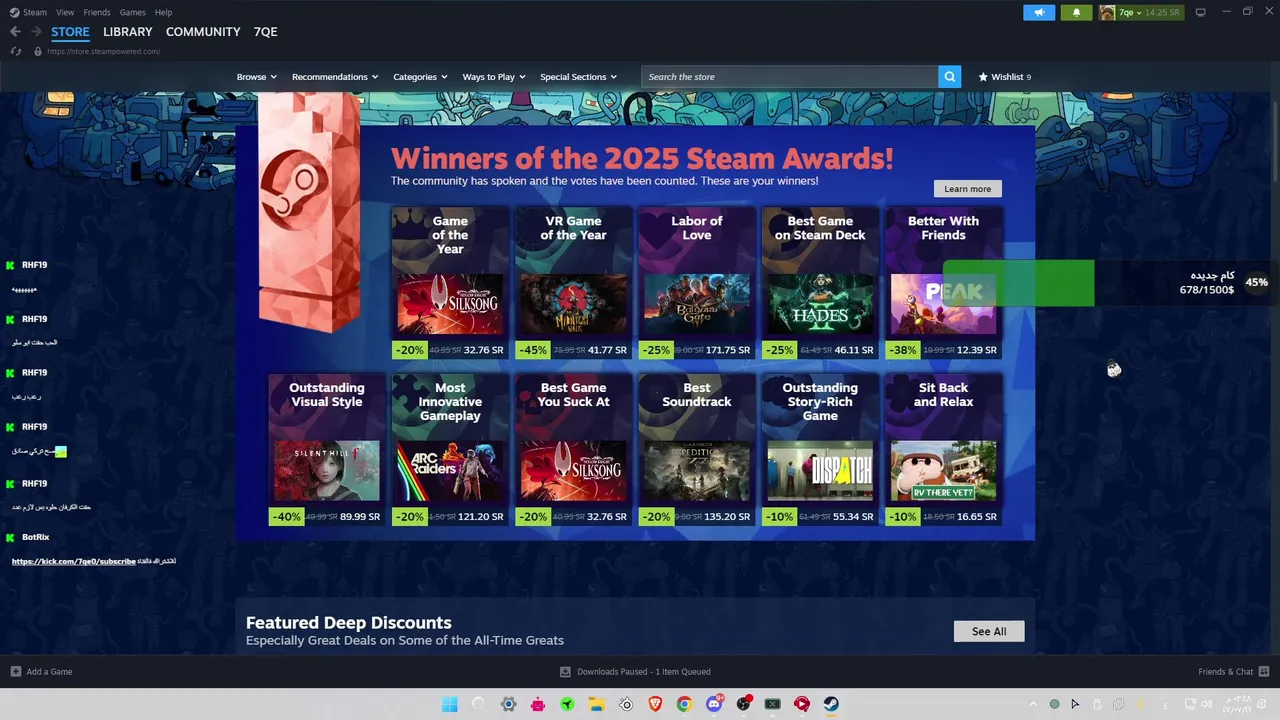Open RV There Yet? thumbnail
Viewport: 1280px width, 720px height.
click(x=943, y=470)
